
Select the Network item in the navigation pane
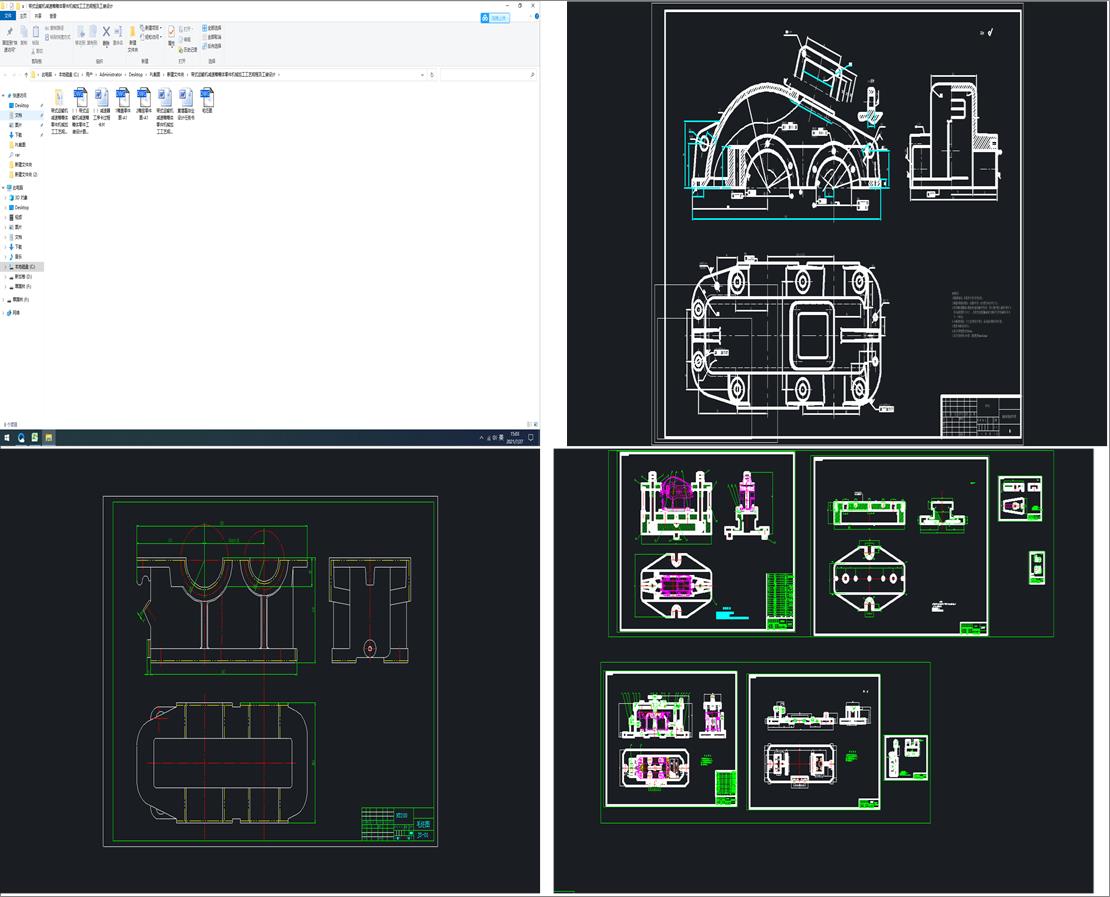tap(14, 313)
